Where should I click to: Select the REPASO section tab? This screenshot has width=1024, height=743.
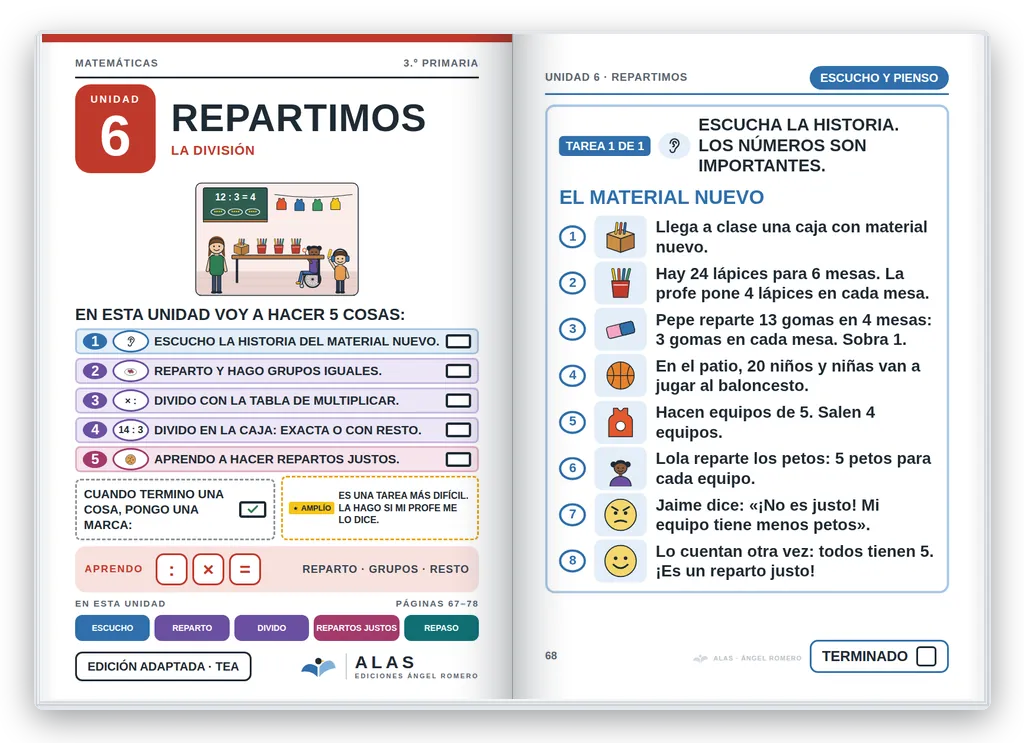441,628
